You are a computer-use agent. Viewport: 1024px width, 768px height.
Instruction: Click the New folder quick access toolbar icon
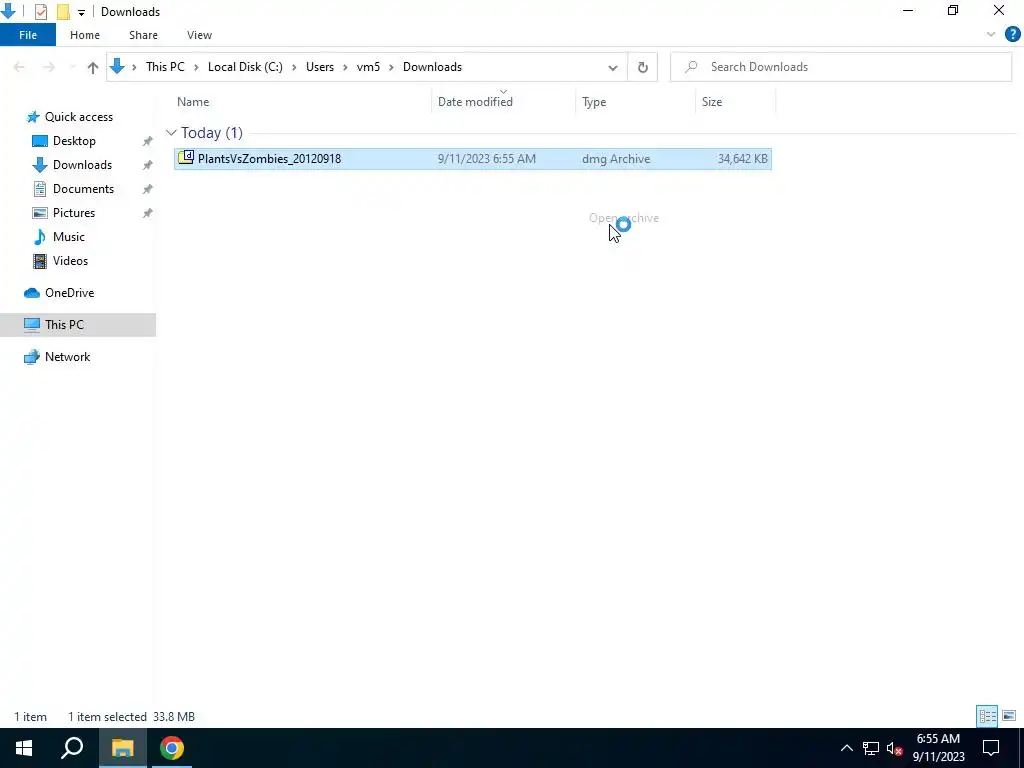coord(63,12)
